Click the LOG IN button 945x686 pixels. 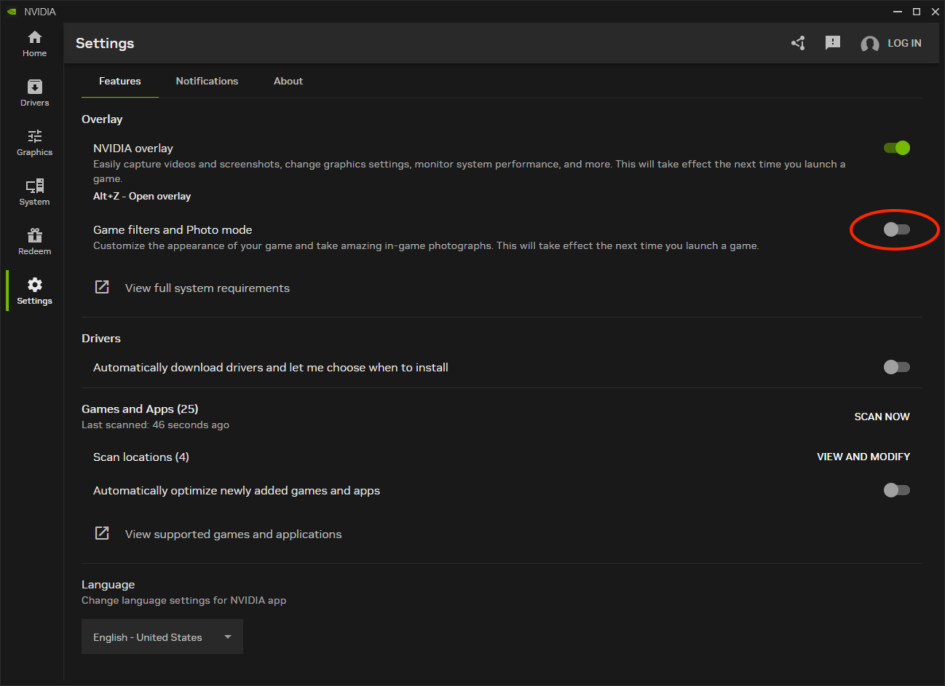pos(904,43)
